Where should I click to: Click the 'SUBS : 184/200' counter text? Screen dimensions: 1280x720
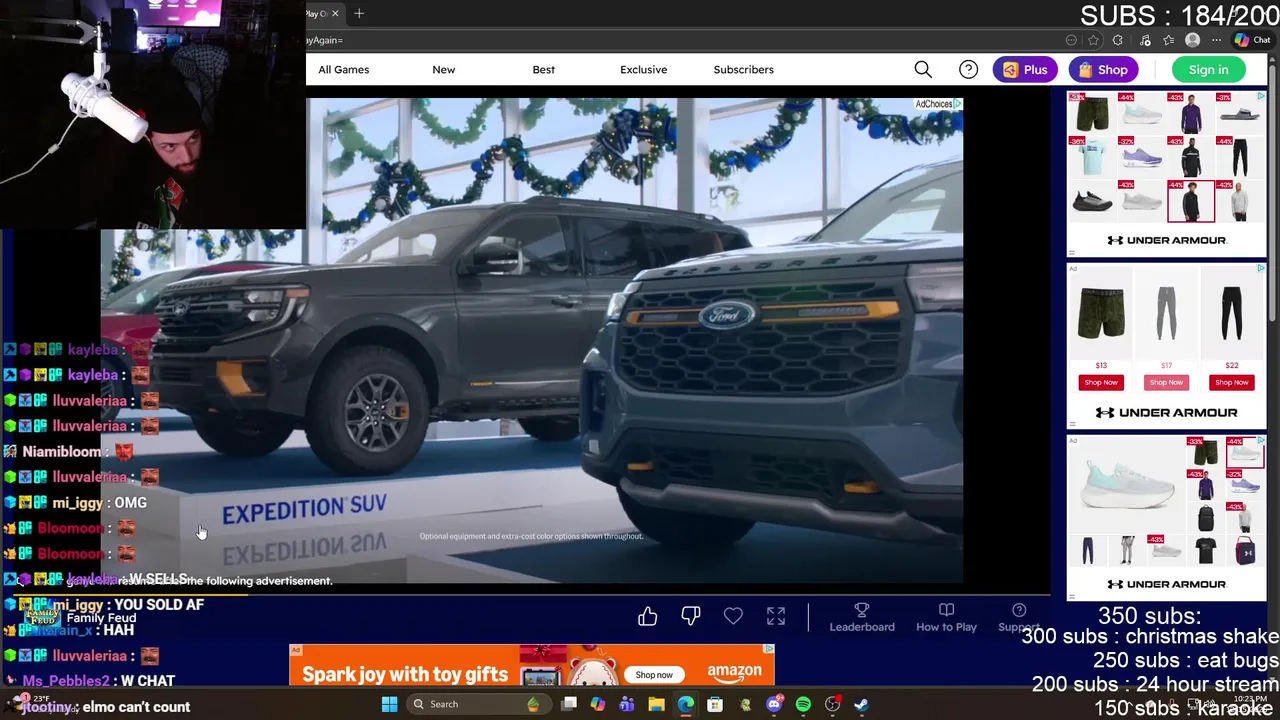(x=1179, y=16)
